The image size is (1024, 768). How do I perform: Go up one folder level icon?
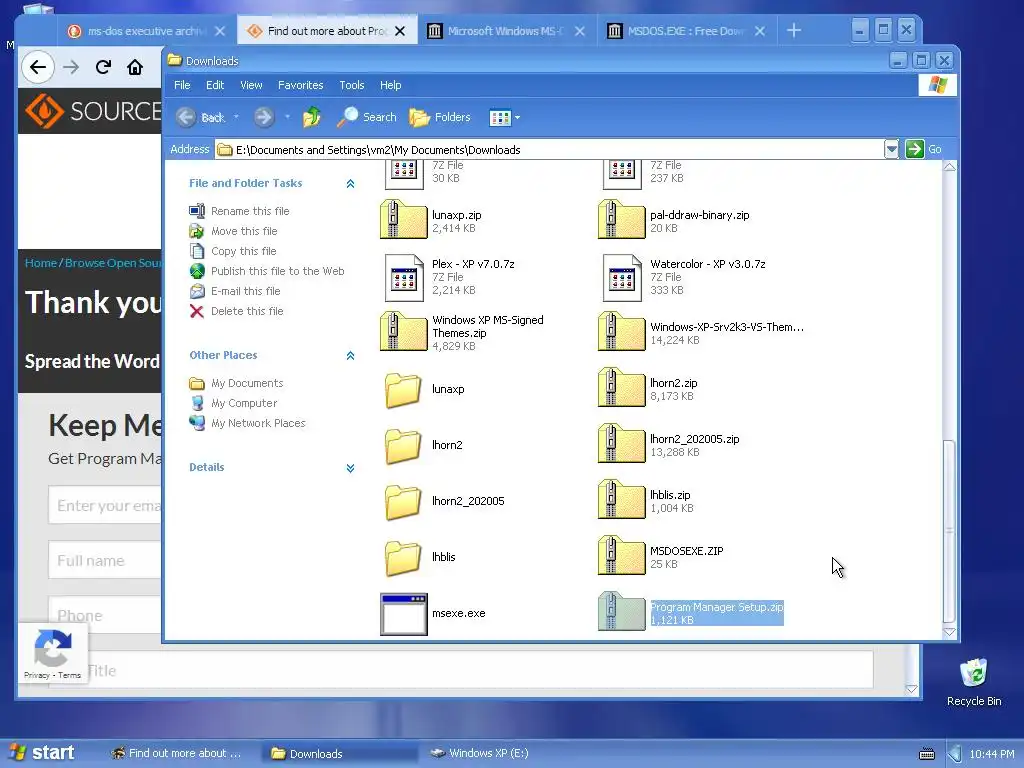point(312,118)
